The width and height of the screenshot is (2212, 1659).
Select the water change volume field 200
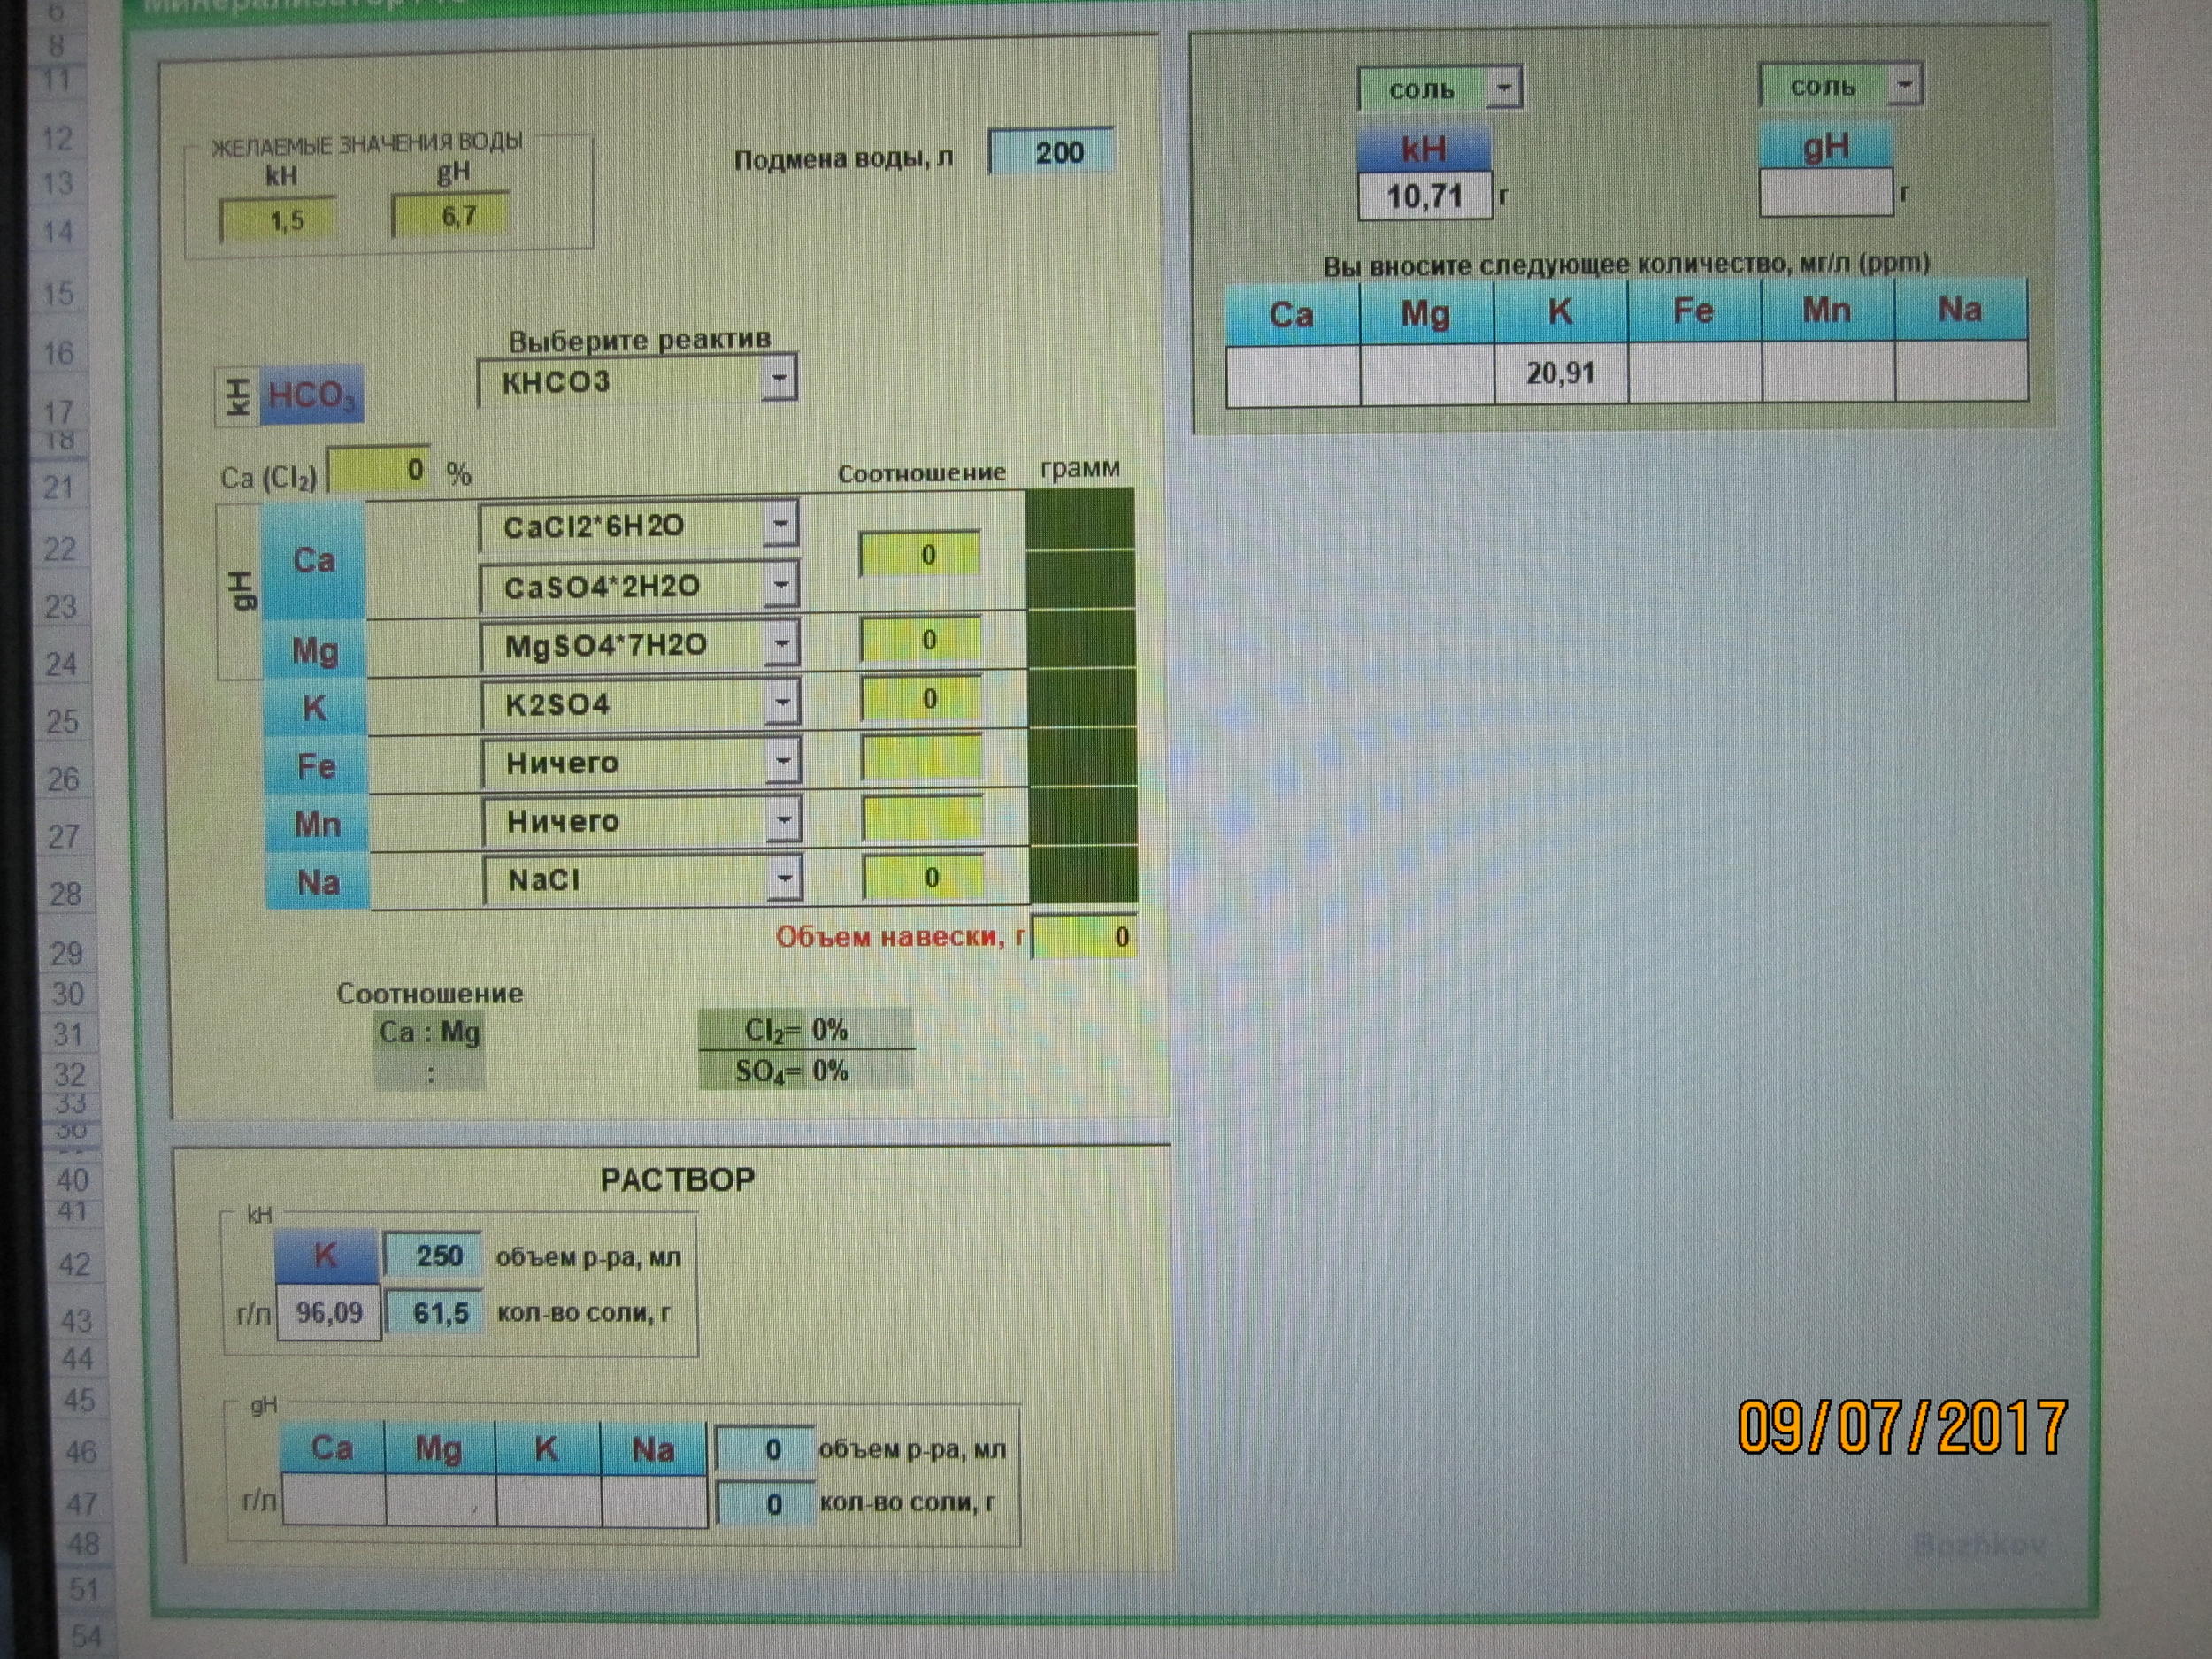coord(1050,153)
